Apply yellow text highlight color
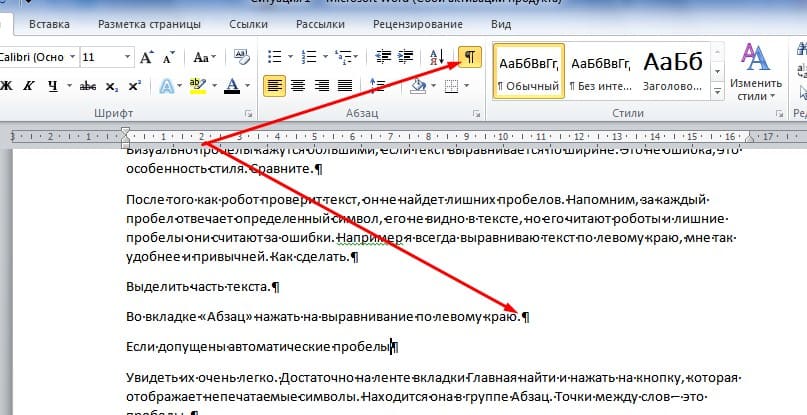The width and height of the screenshot is (807, 415). click(198, 86)
